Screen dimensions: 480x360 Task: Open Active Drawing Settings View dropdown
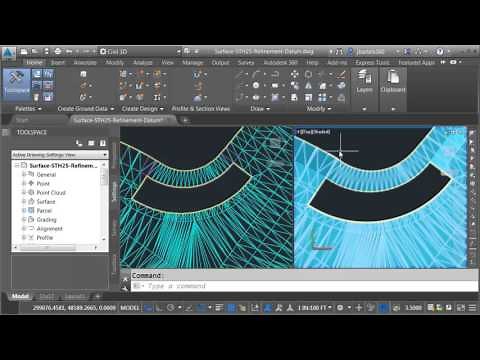tap(60, 155)
